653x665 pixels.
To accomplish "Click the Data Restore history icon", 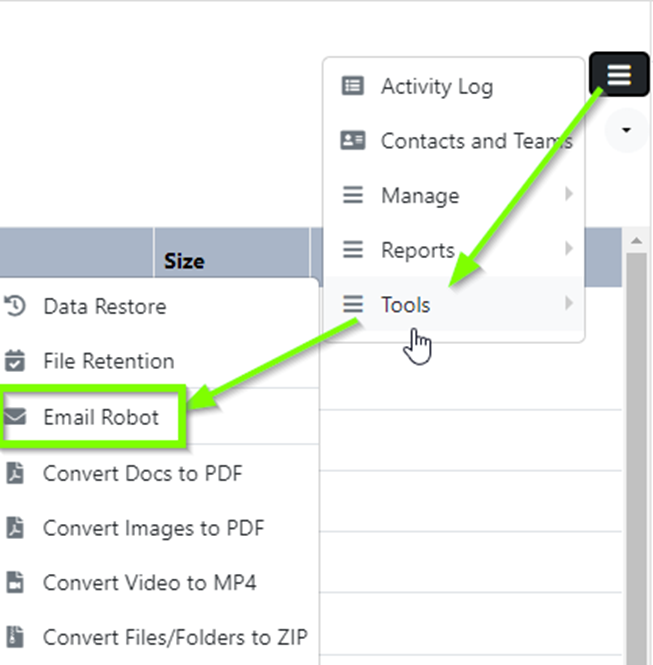I will 15,306.
